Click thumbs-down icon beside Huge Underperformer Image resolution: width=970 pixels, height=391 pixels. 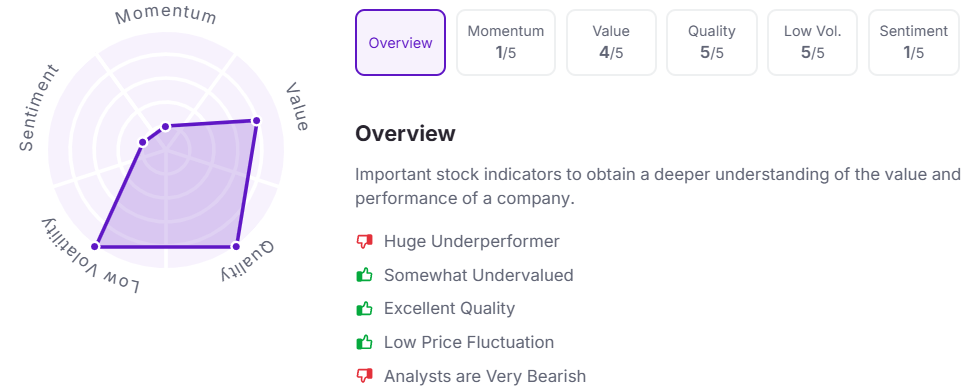[364, 241]
